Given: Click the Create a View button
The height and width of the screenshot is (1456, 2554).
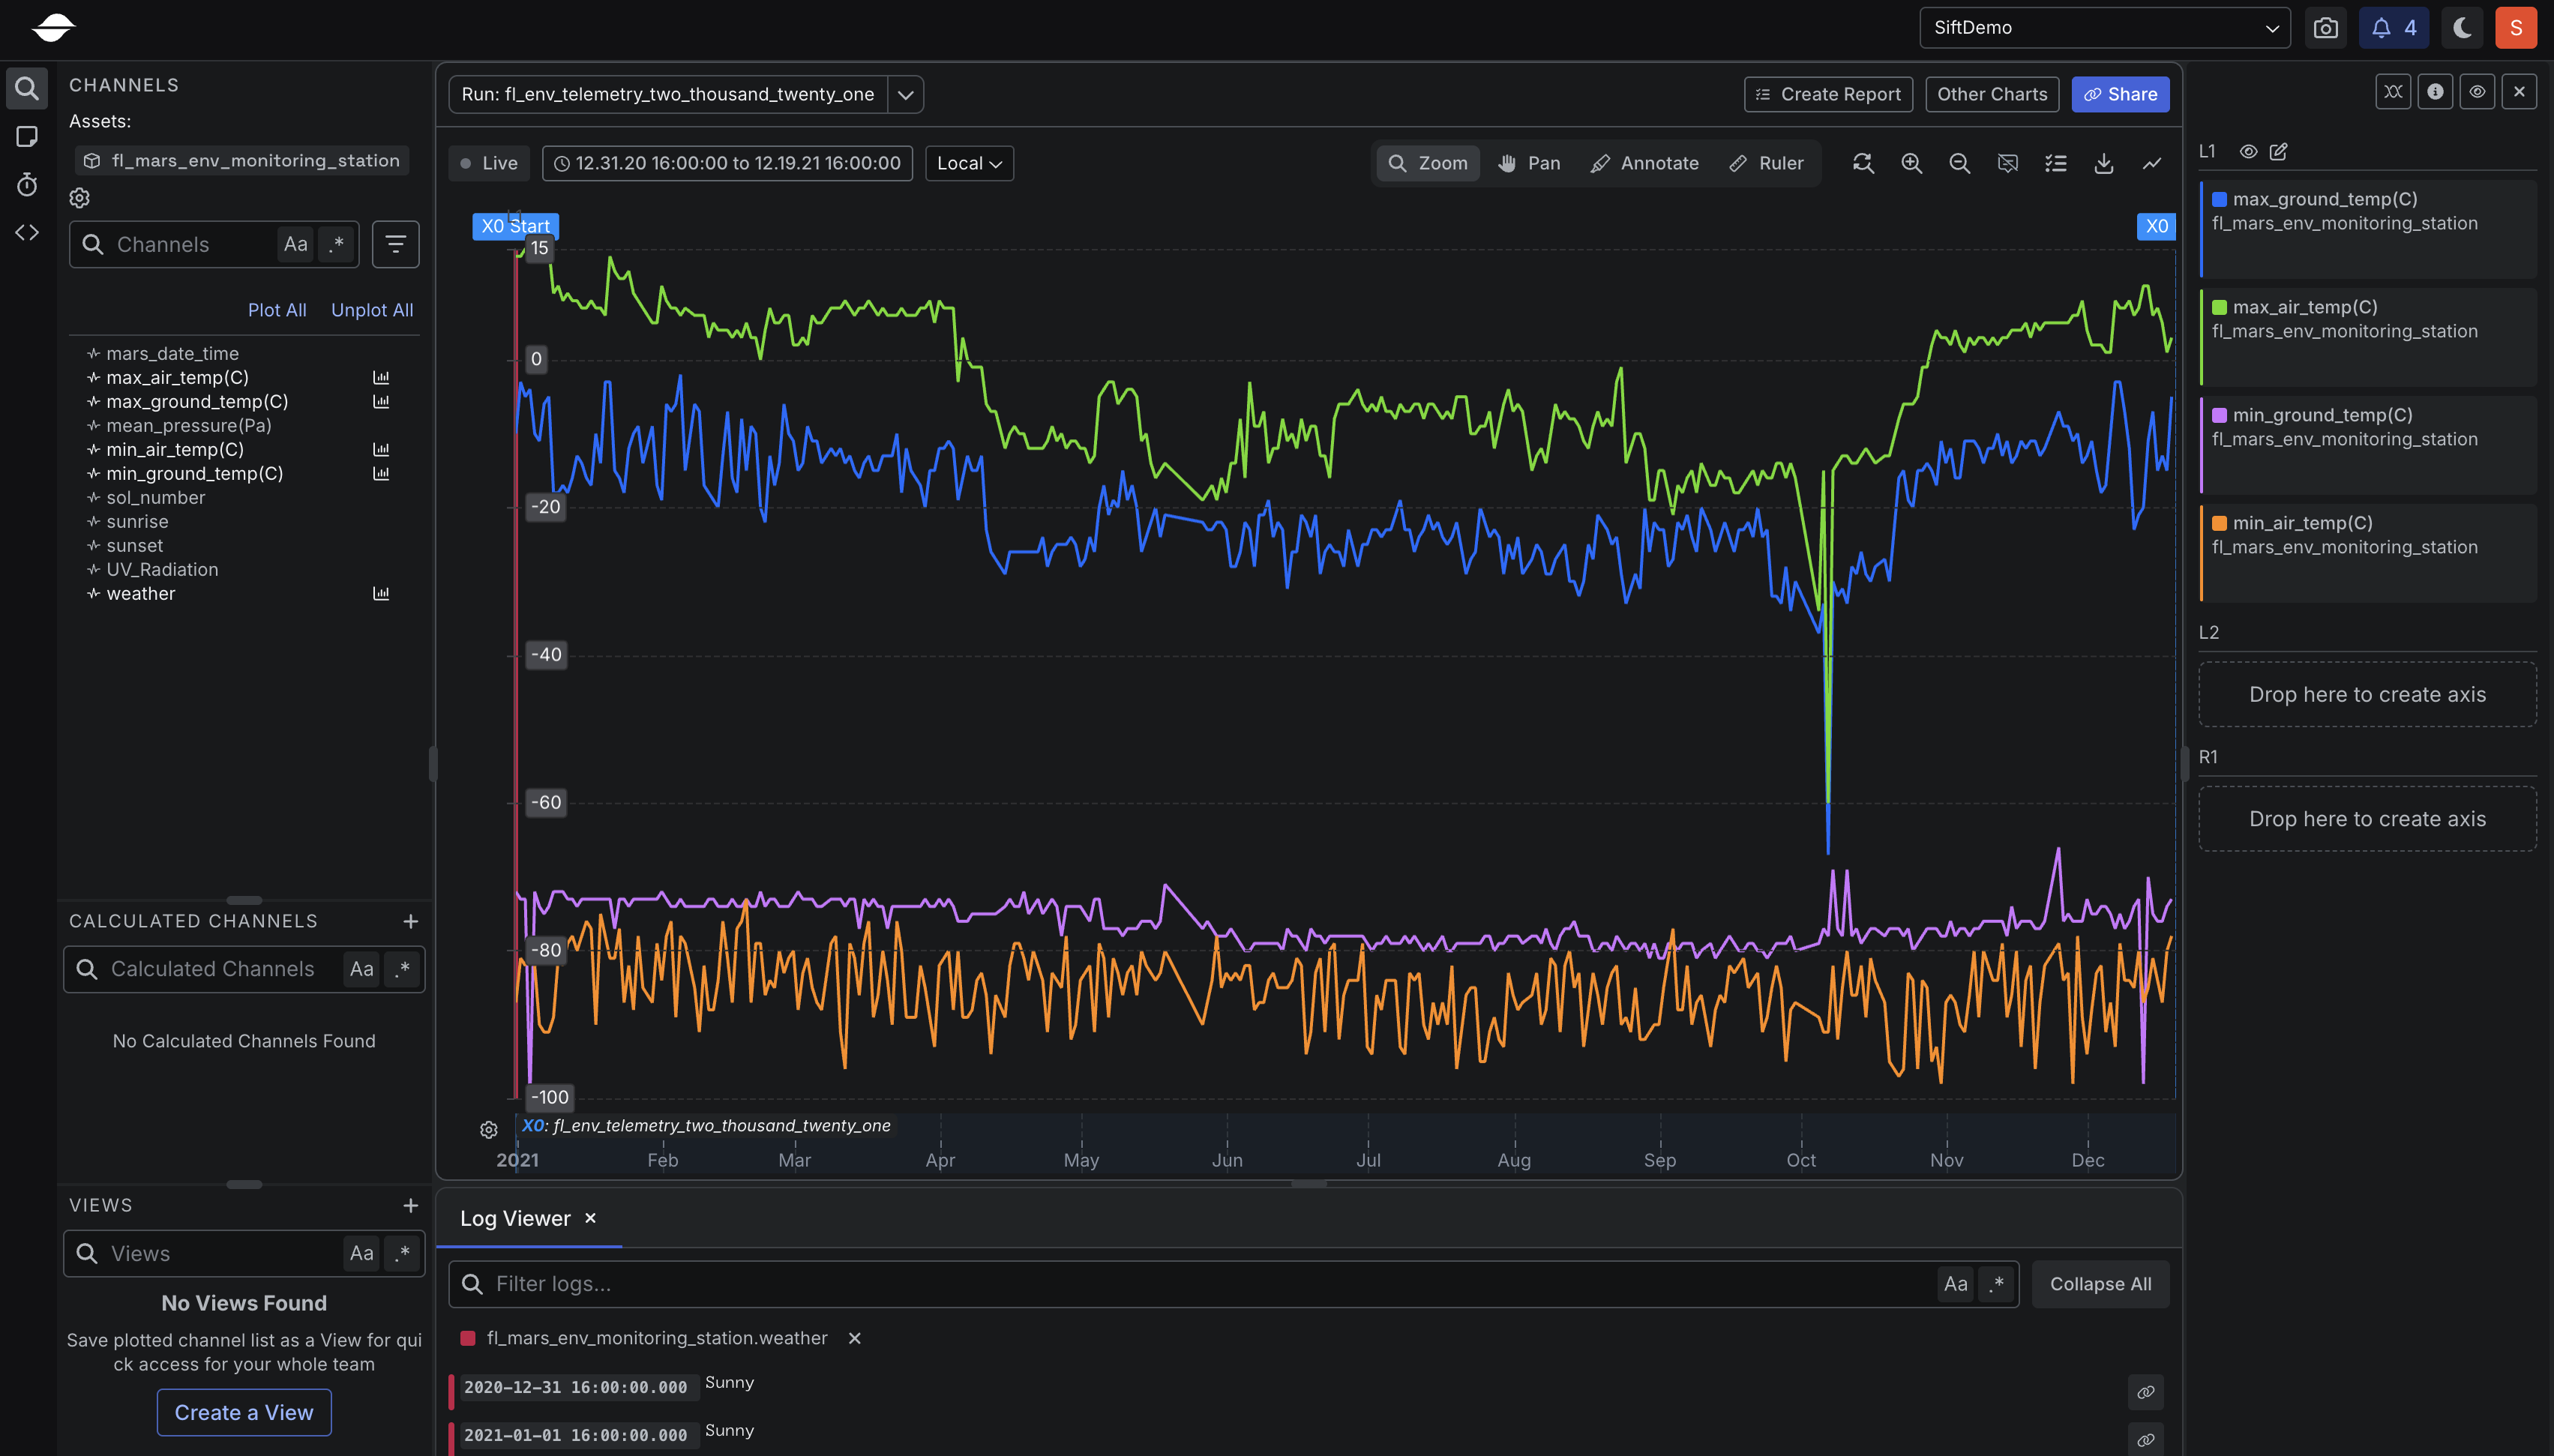Looking at the screenshot, I should 243,1412.
